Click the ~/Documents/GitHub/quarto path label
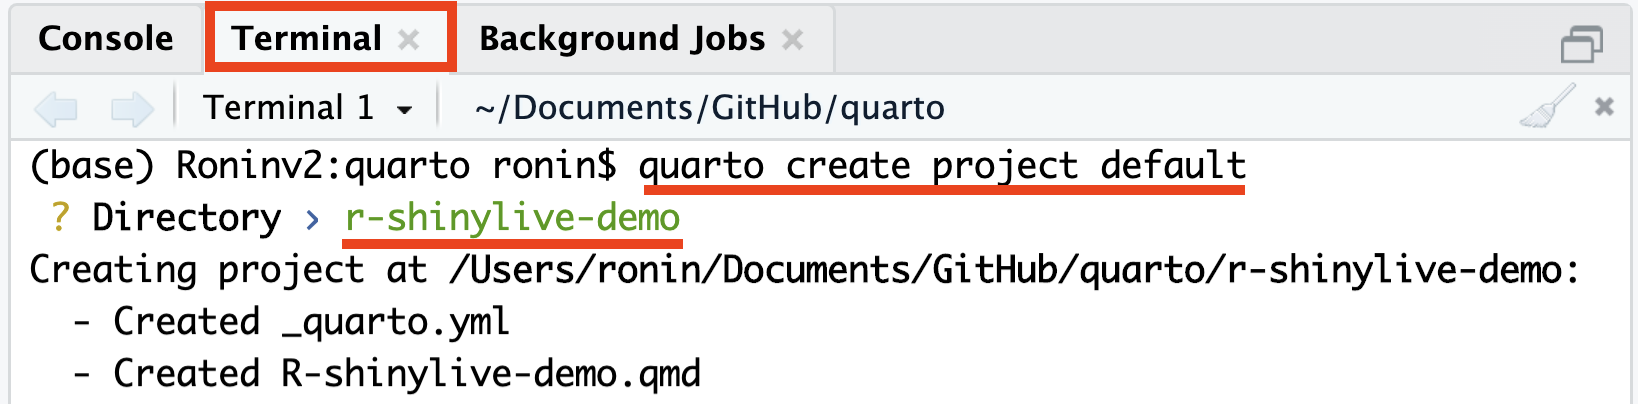The image size is (1638, 404). [x=709, y=108]
